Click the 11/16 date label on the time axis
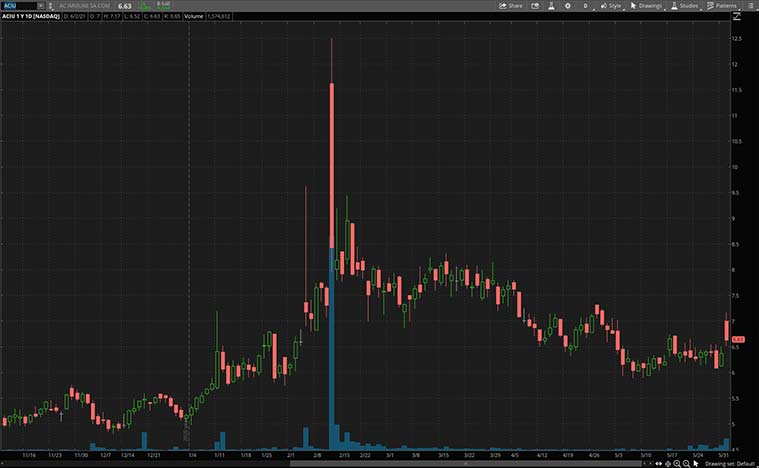The width and height of the screenshot is (759, 468). [x=29, y=455]
